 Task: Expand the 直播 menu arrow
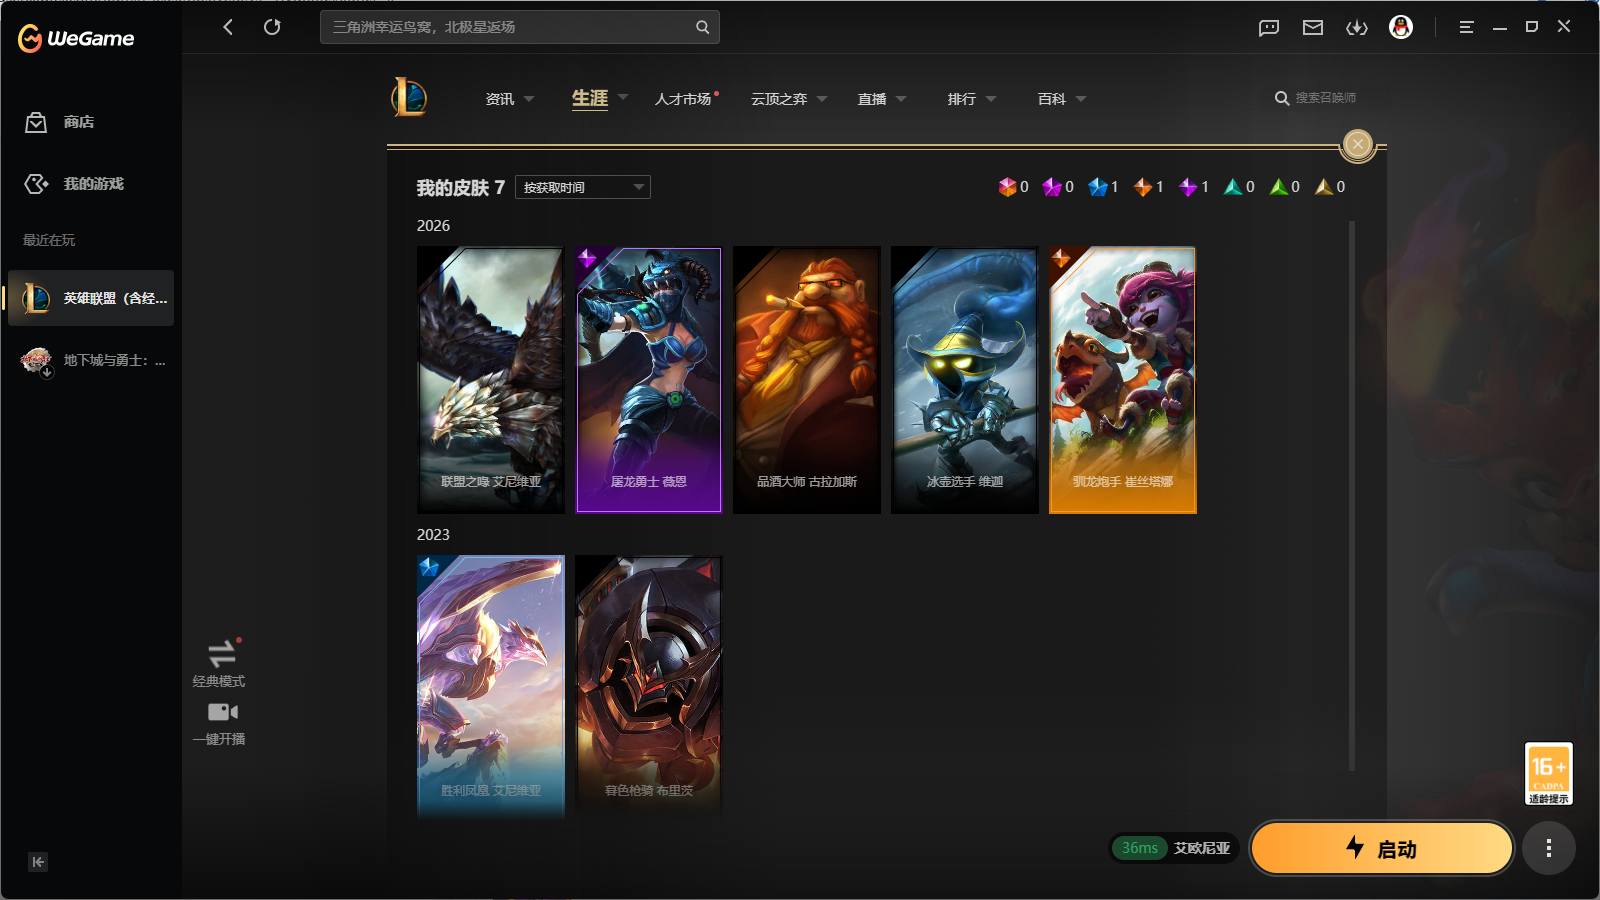click(901, 99)
